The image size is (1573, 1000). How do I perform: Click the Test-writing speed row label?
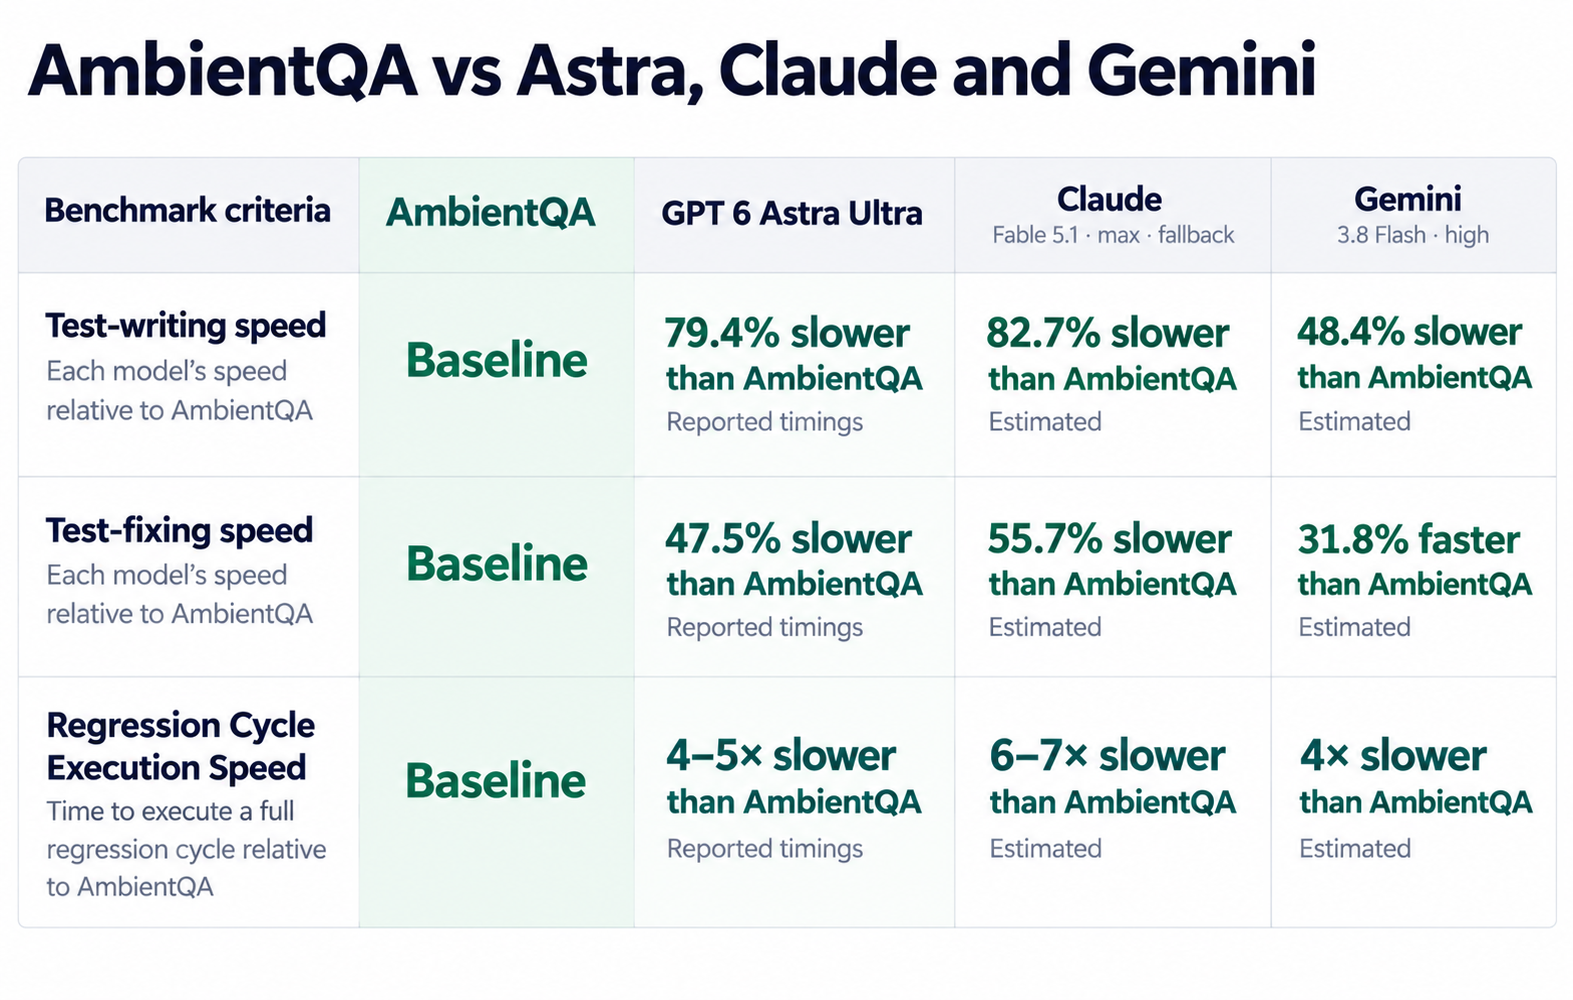[x=186, y=325]
